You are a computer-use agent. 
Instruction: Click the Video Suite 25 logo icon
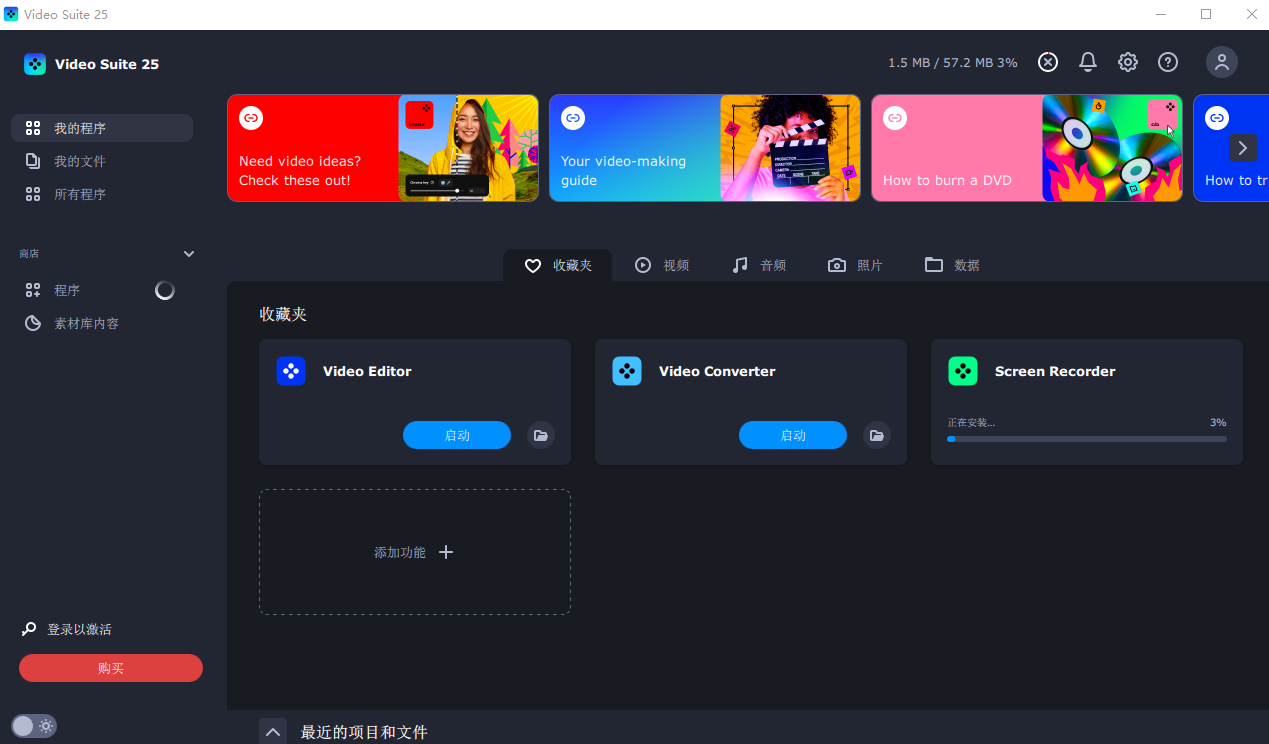[x=35, y=64]
